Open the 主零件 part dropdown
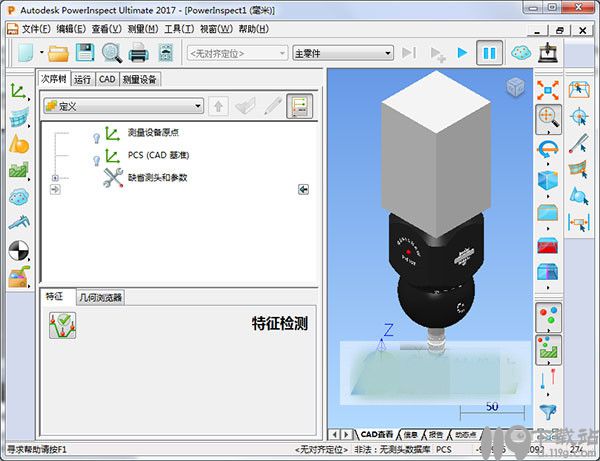 pyautogui.click(x=343, y=53)
